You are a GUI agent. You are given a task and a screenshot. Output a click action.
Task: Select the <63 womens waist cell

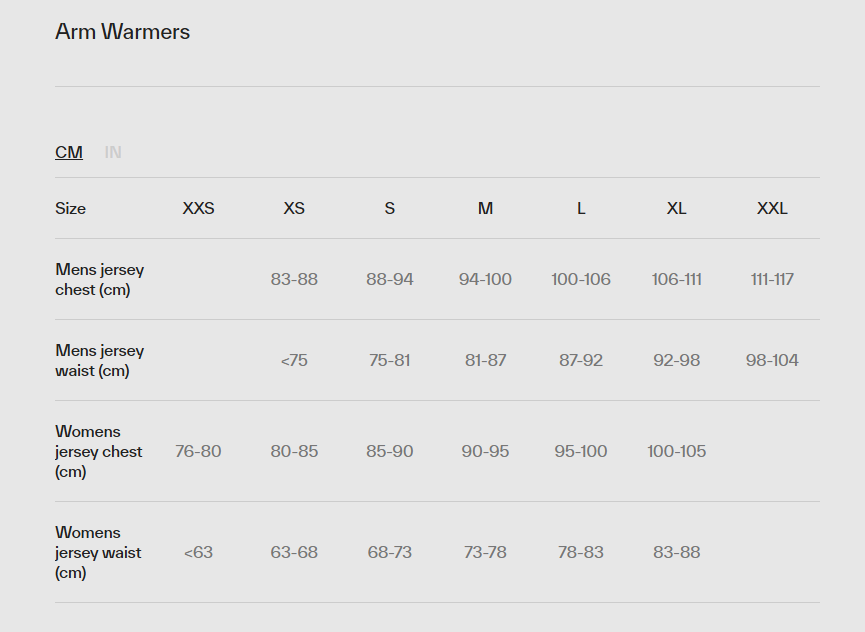click(x=198, y=552)
